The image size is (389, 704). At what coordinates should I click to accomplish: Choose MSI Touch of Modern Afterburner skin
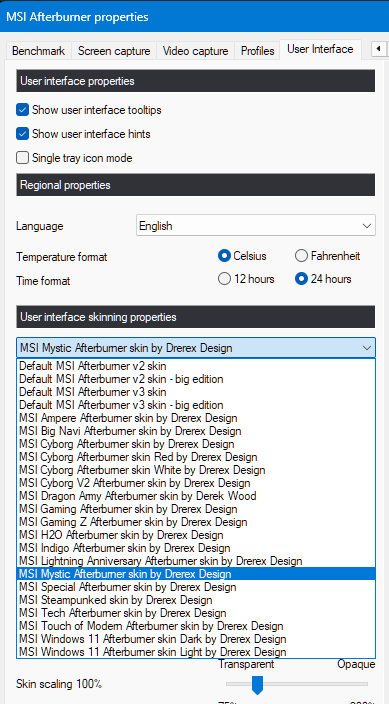click(x=196, y=626)
